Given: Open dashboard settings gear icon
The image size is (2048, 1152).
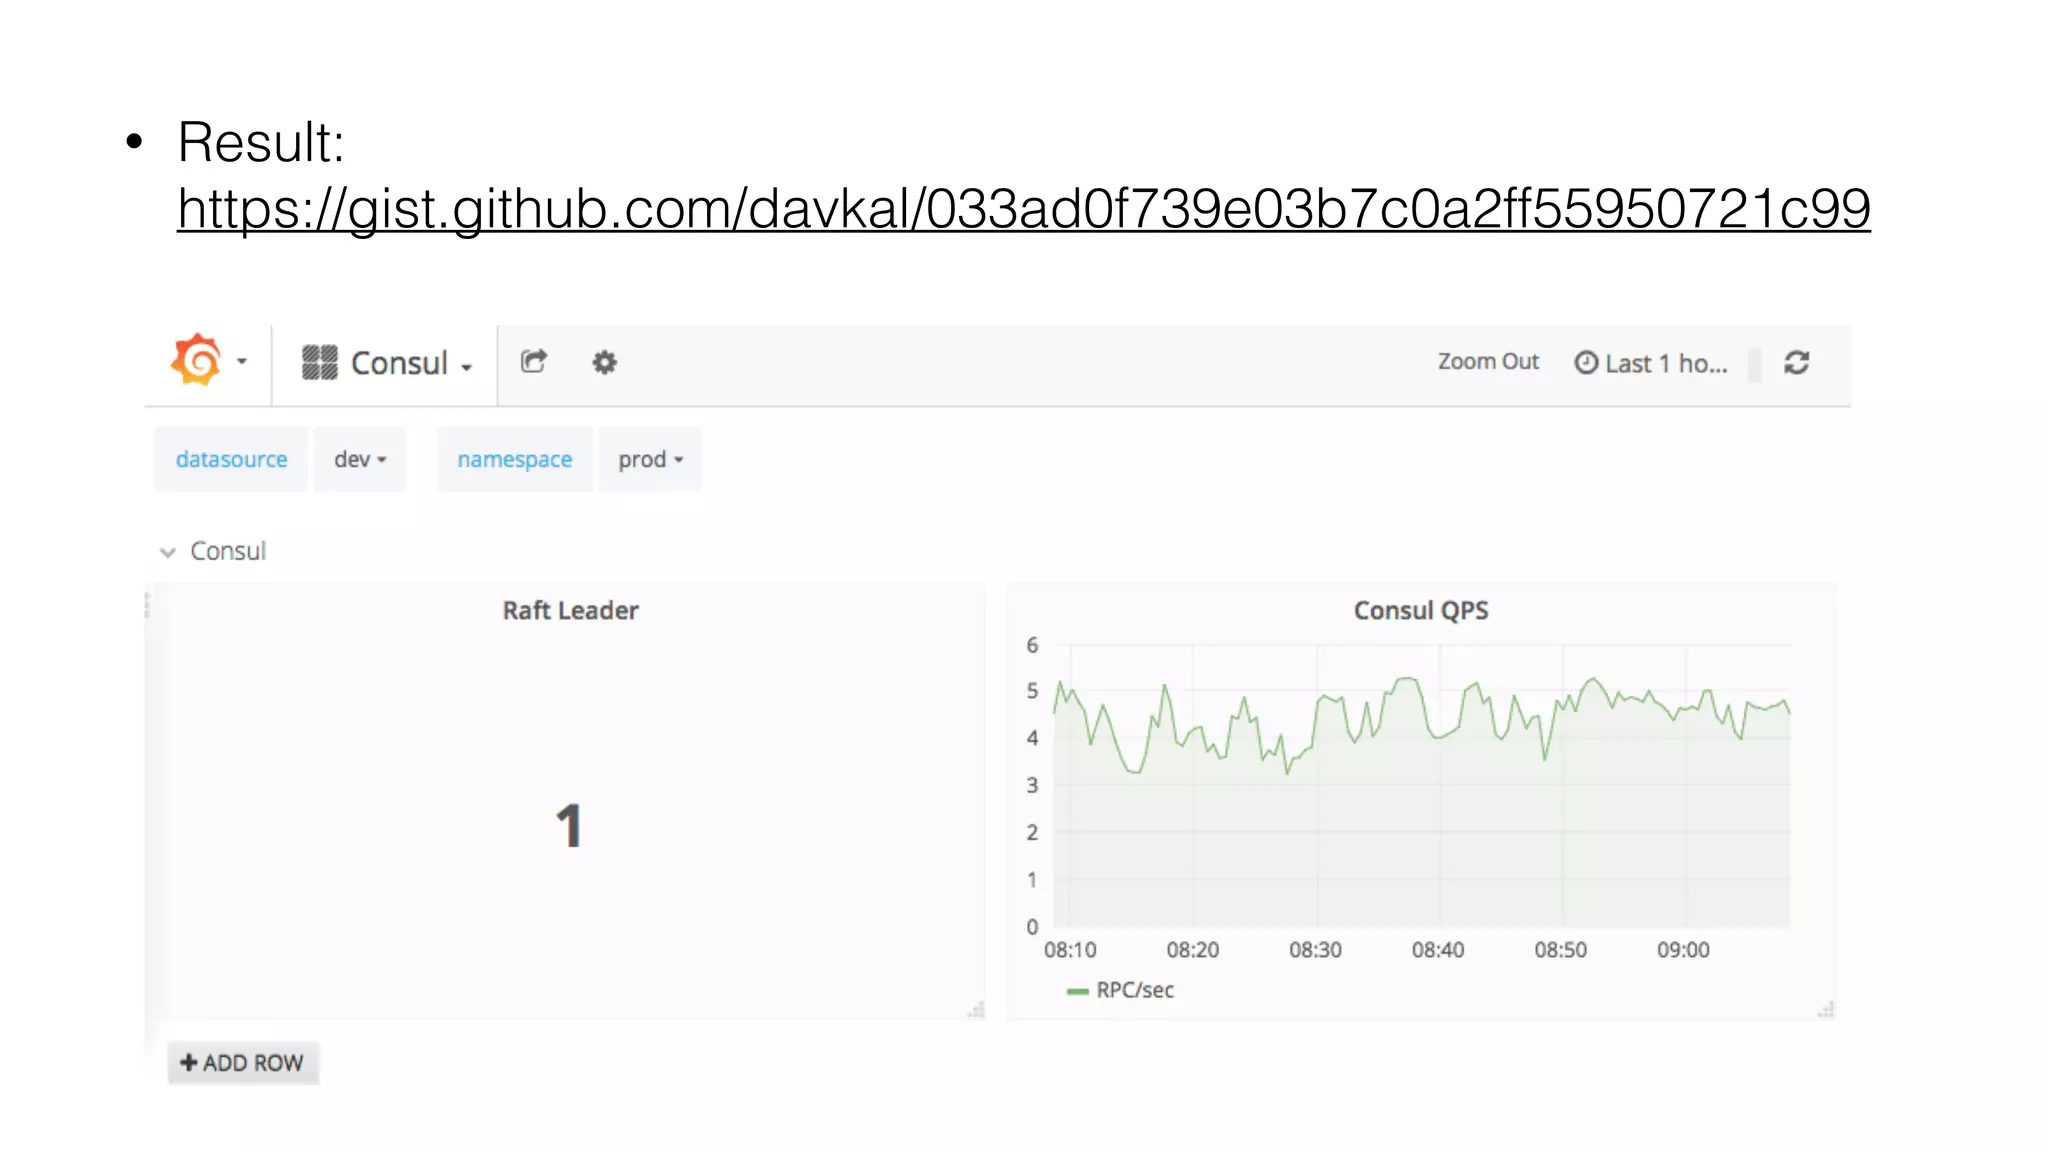Looking at the screenshot, I should [x=604, y=362].
